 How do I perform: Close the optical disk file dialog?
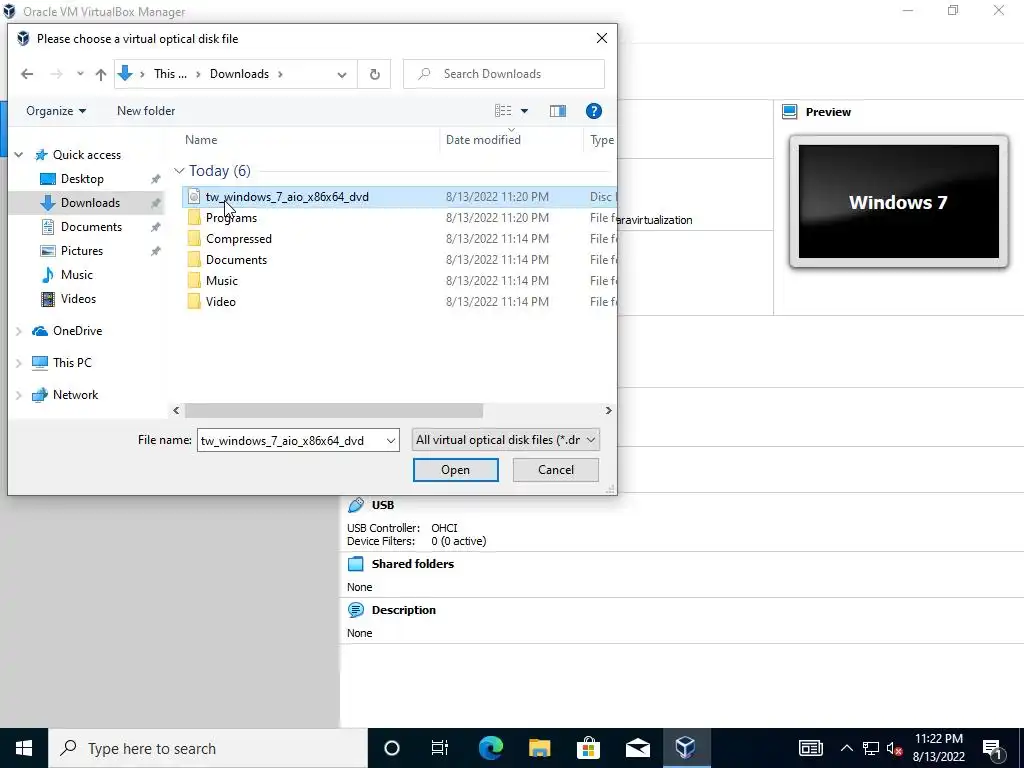tap(601, 39)
